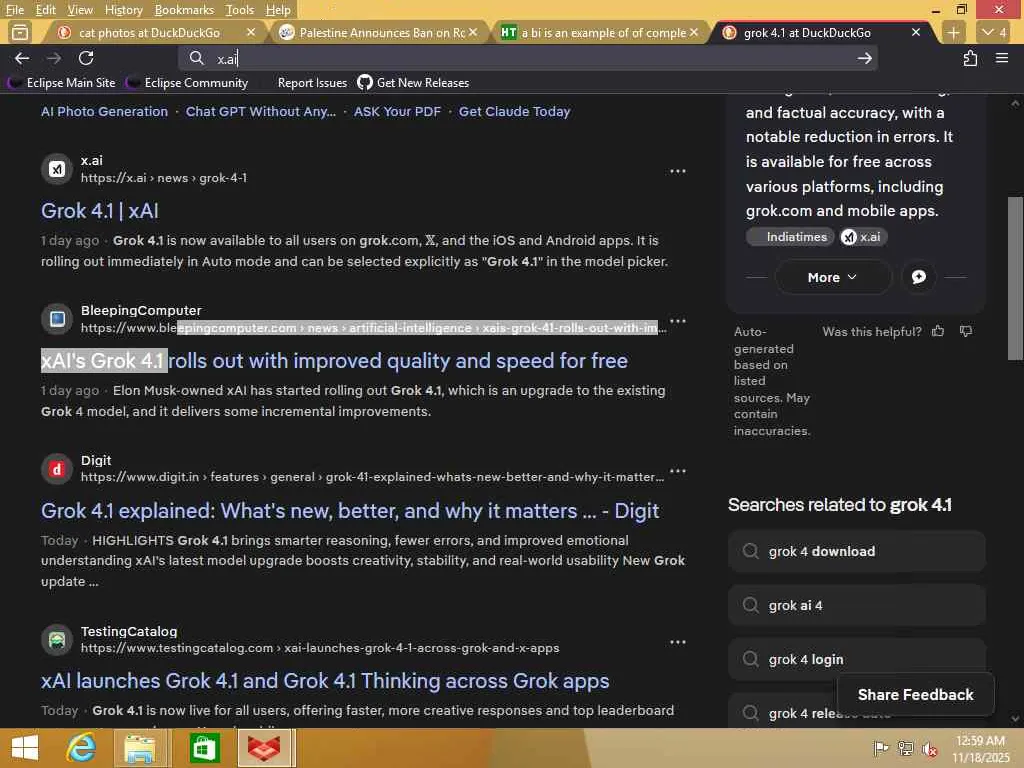Click the volume icon in system tray

[930, 748]
